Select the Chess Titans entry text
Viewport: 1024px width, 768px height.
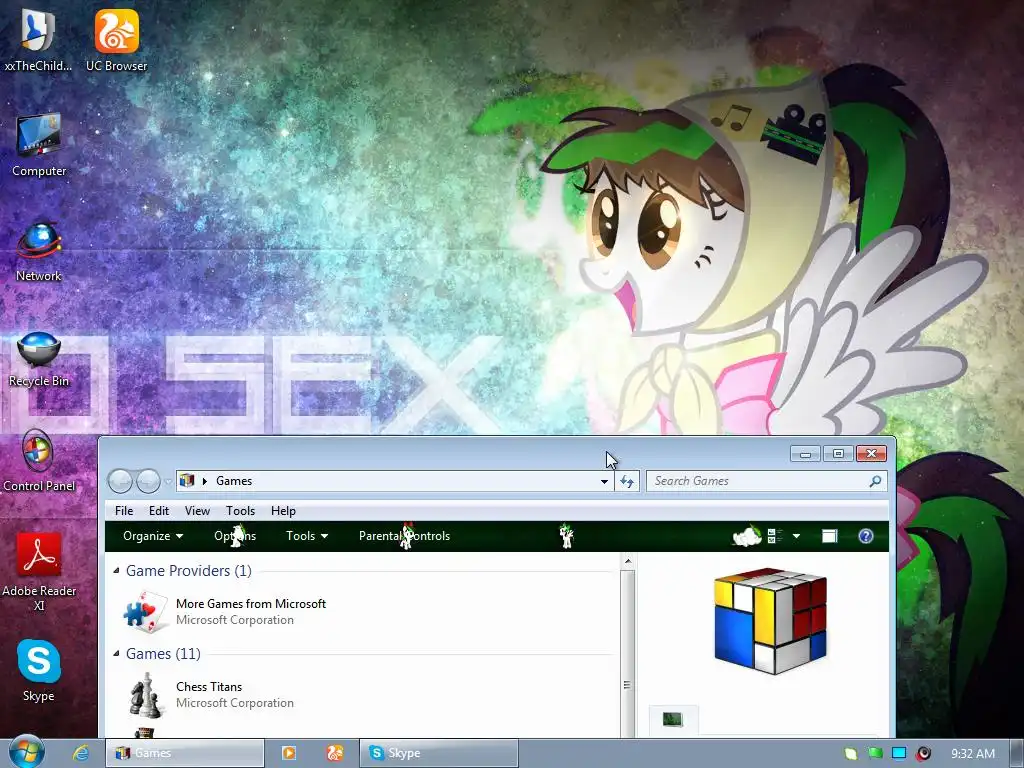(x=209, y=687)
